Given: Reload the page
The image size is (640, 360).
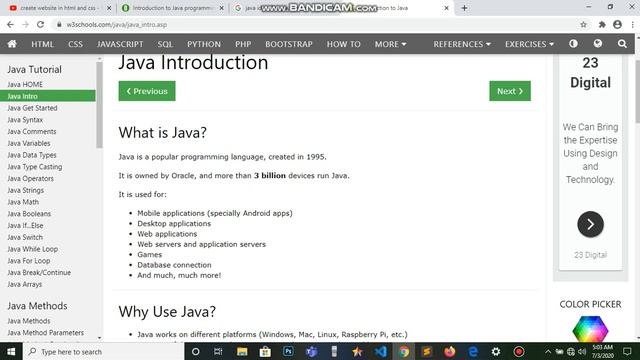Looking at the screenshot, I should (40, 24).
